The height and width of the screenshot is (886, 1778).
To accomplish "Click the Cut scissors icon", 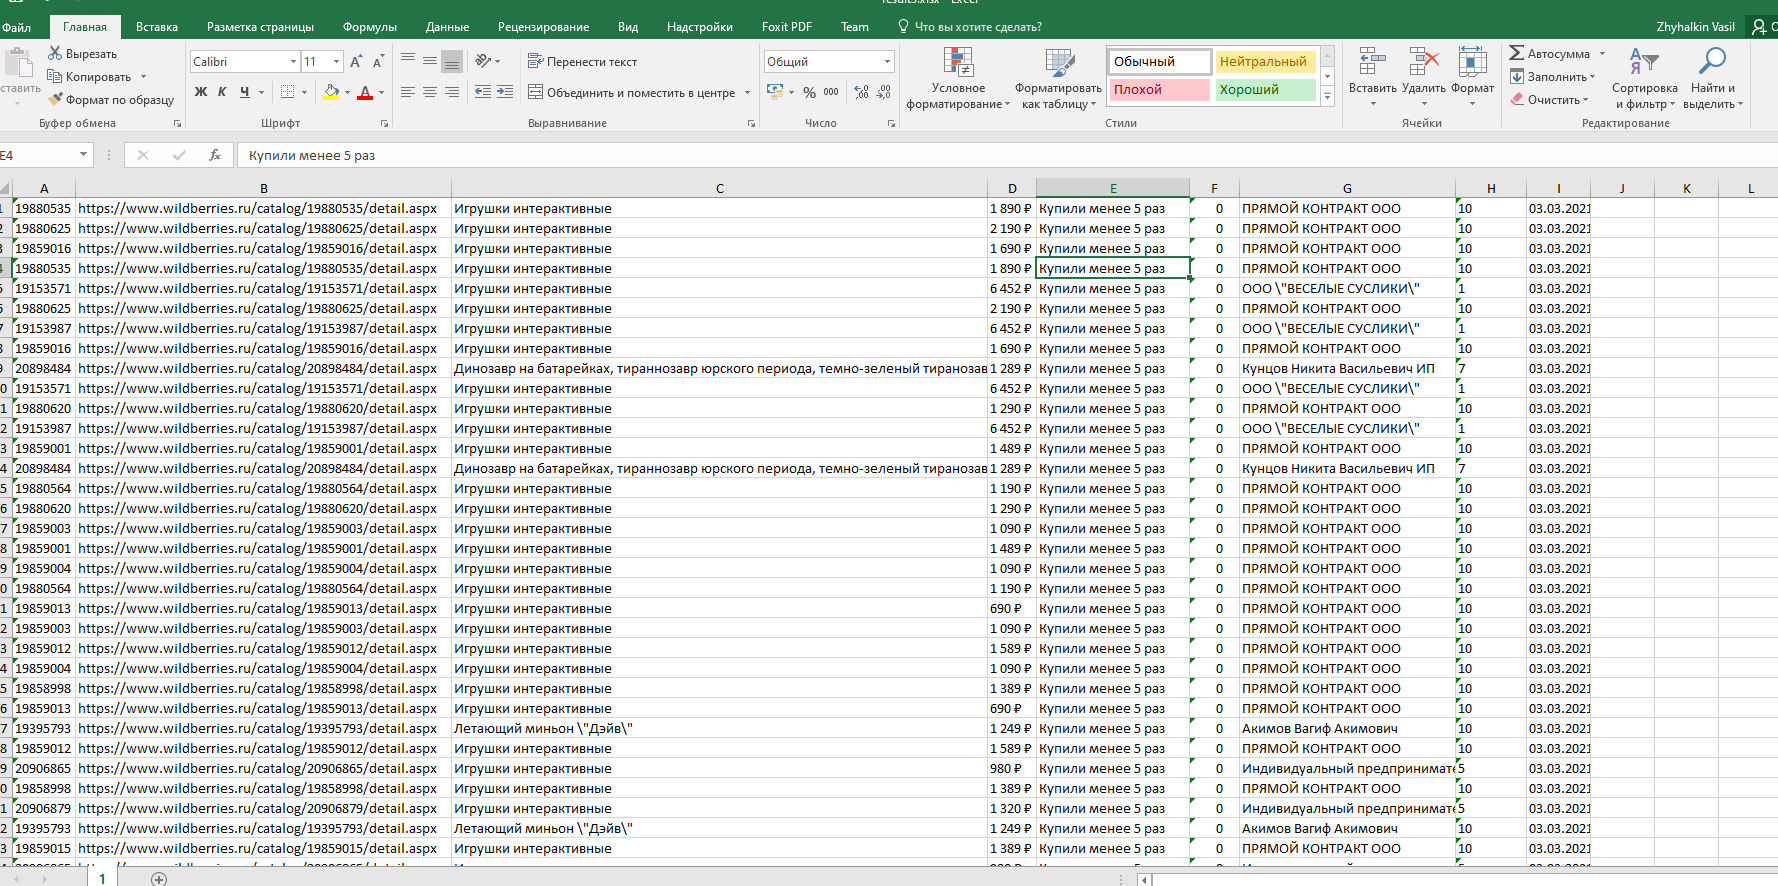I will [55, 53].
